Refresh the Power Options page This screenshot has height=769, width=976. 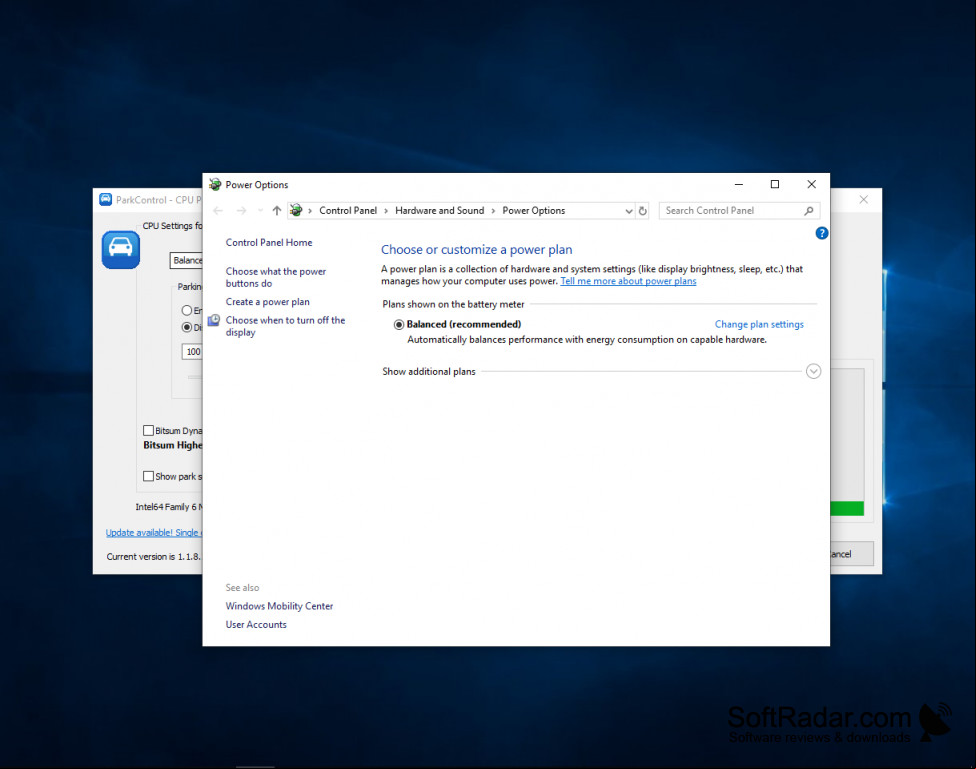tap(642, 210)
